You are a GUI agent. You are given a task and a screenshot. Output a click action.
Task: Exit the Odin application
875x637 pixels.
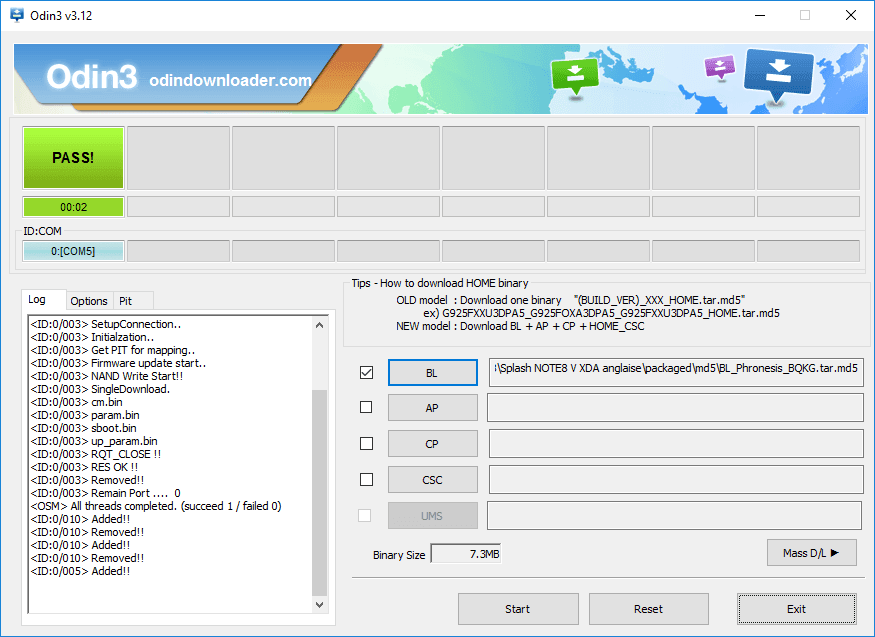click(796, 609)
